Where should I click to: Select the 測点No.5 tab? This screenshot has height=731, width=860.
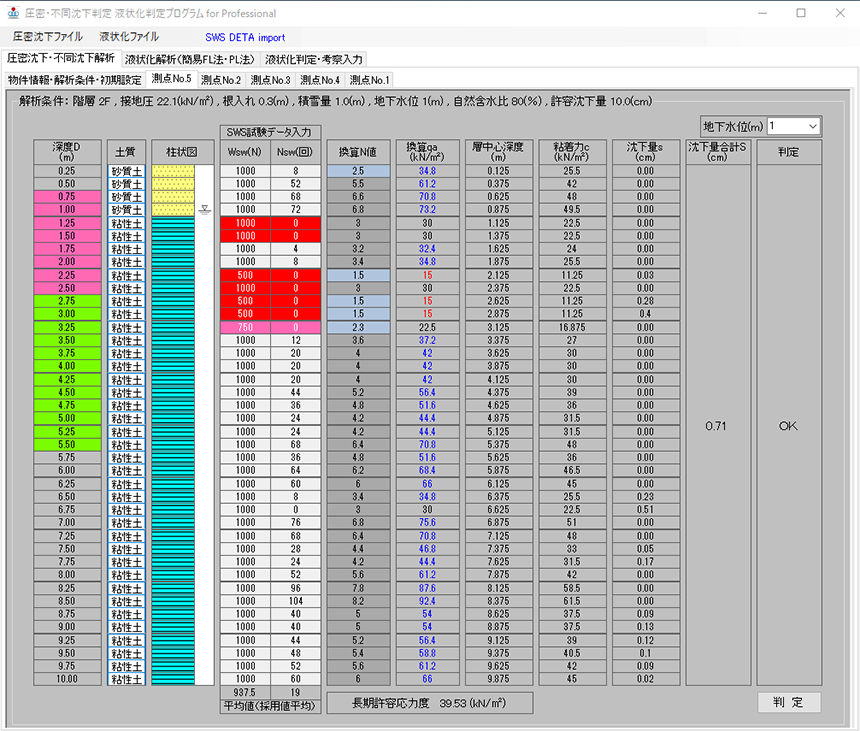172,79
